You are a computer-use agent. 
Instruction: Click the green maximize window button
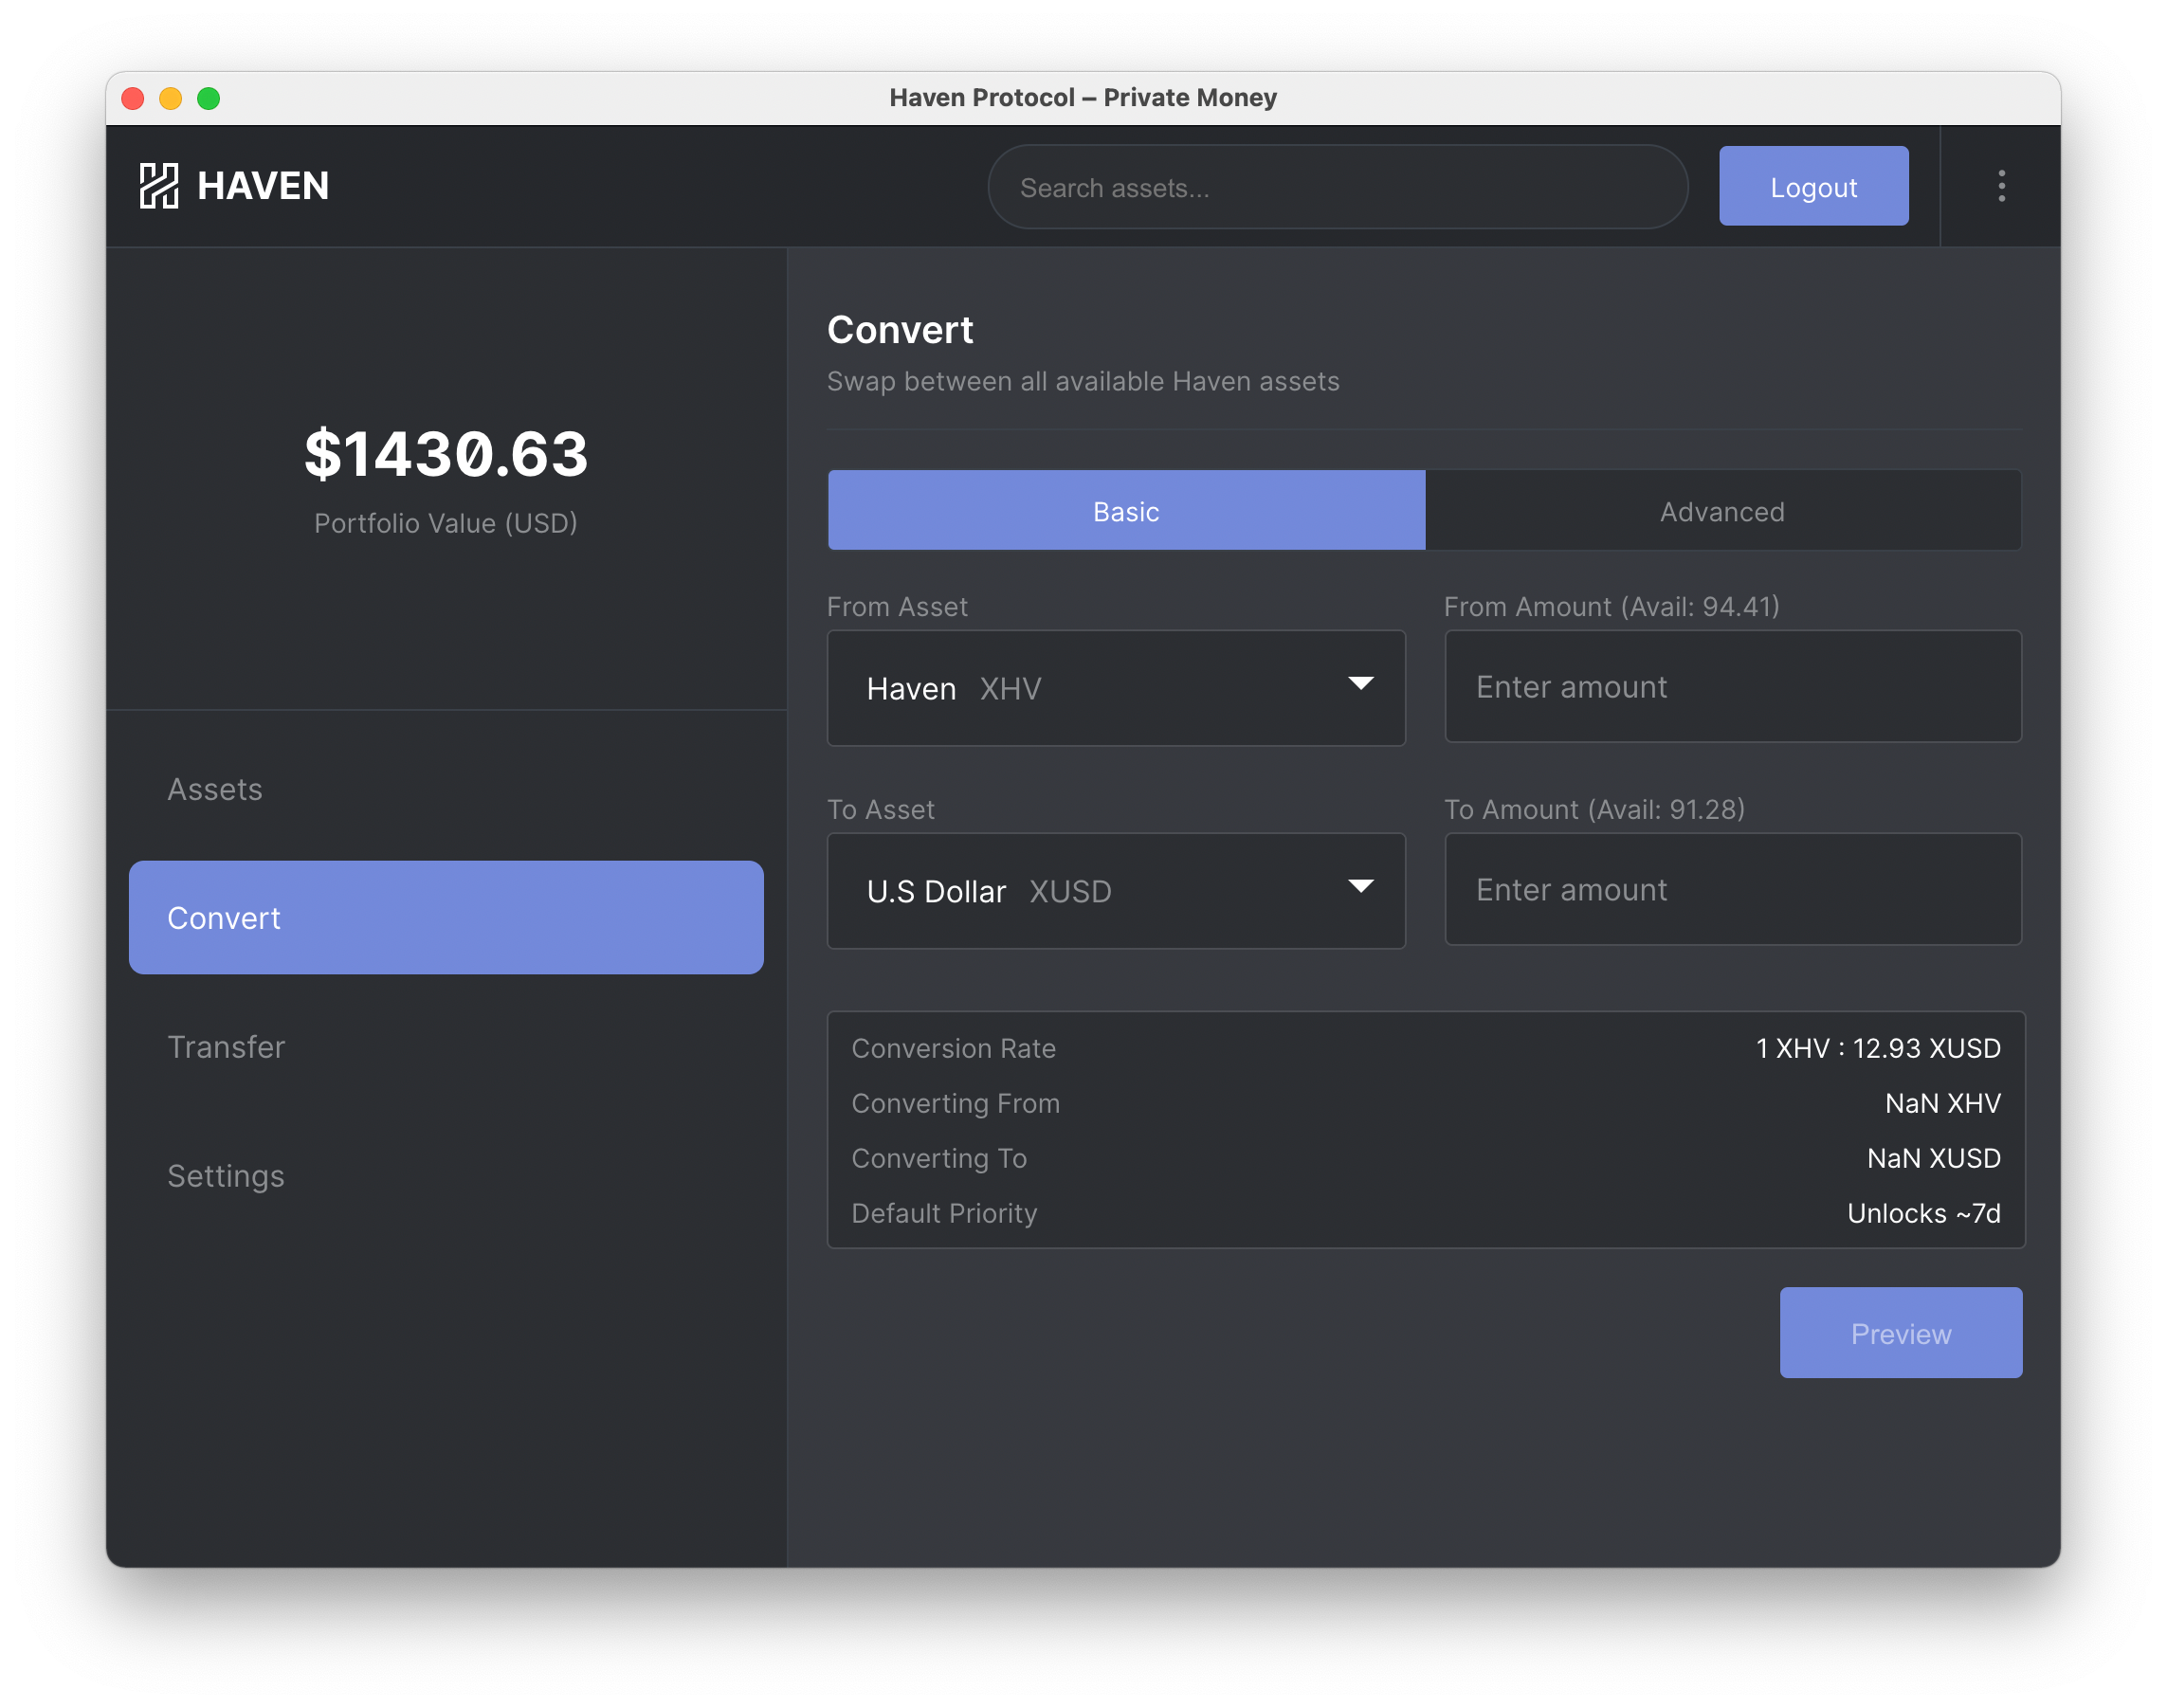click(x=209, y=98)
